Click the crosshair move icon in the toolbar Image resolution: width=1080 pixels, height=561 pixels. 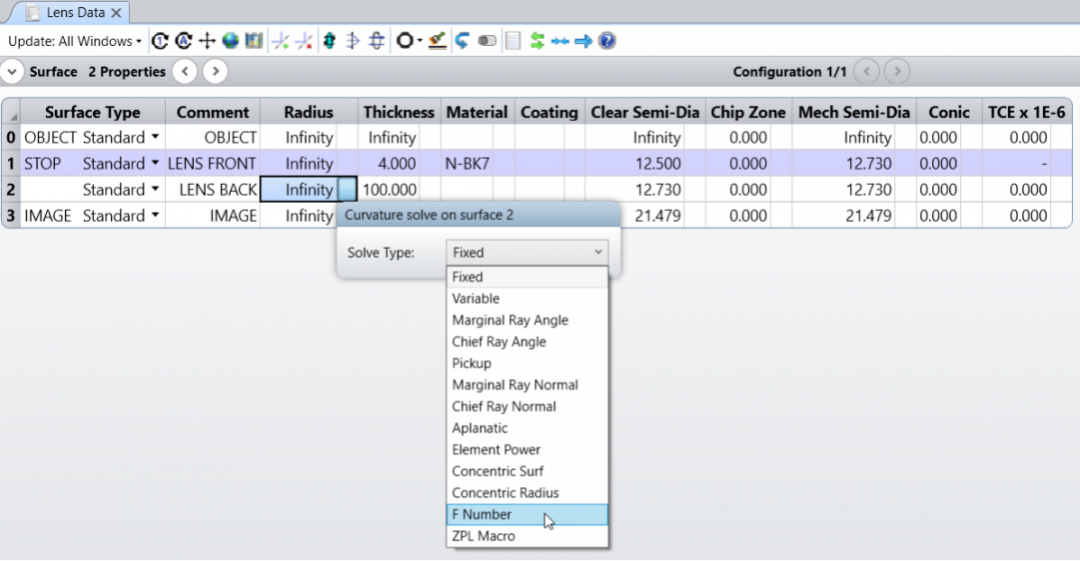click(207, 41)
